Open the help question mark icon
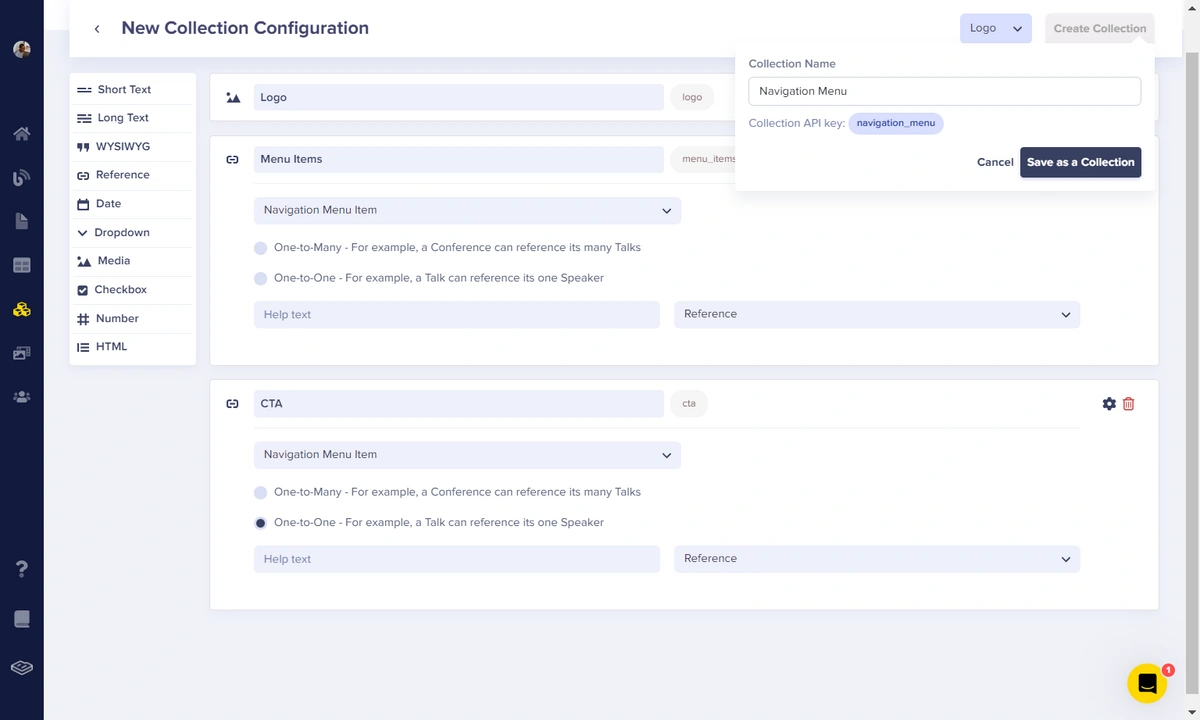 [21, 569]
